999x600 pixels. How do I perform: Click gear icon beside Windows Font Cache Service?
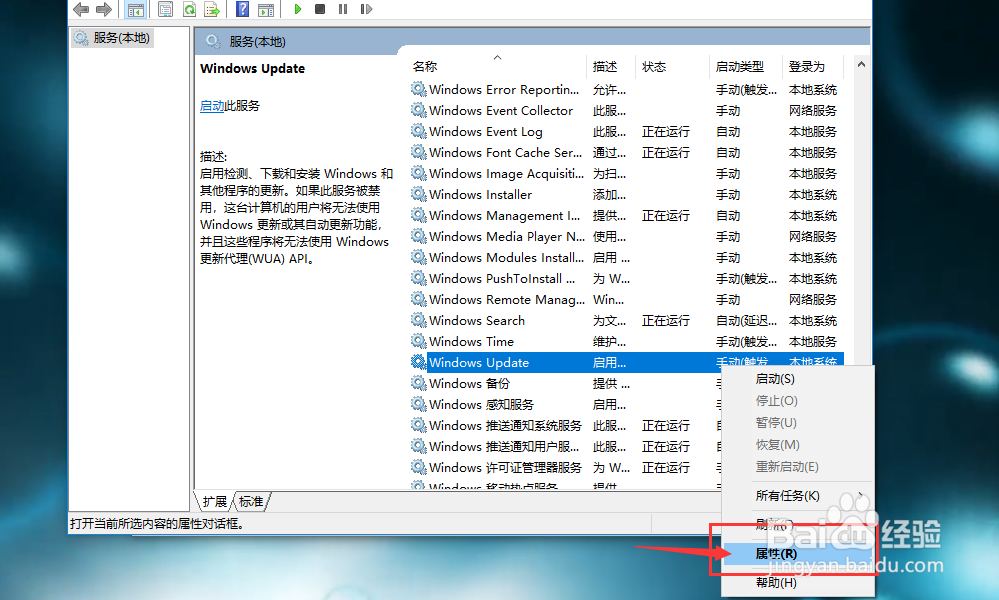(419, 152)
